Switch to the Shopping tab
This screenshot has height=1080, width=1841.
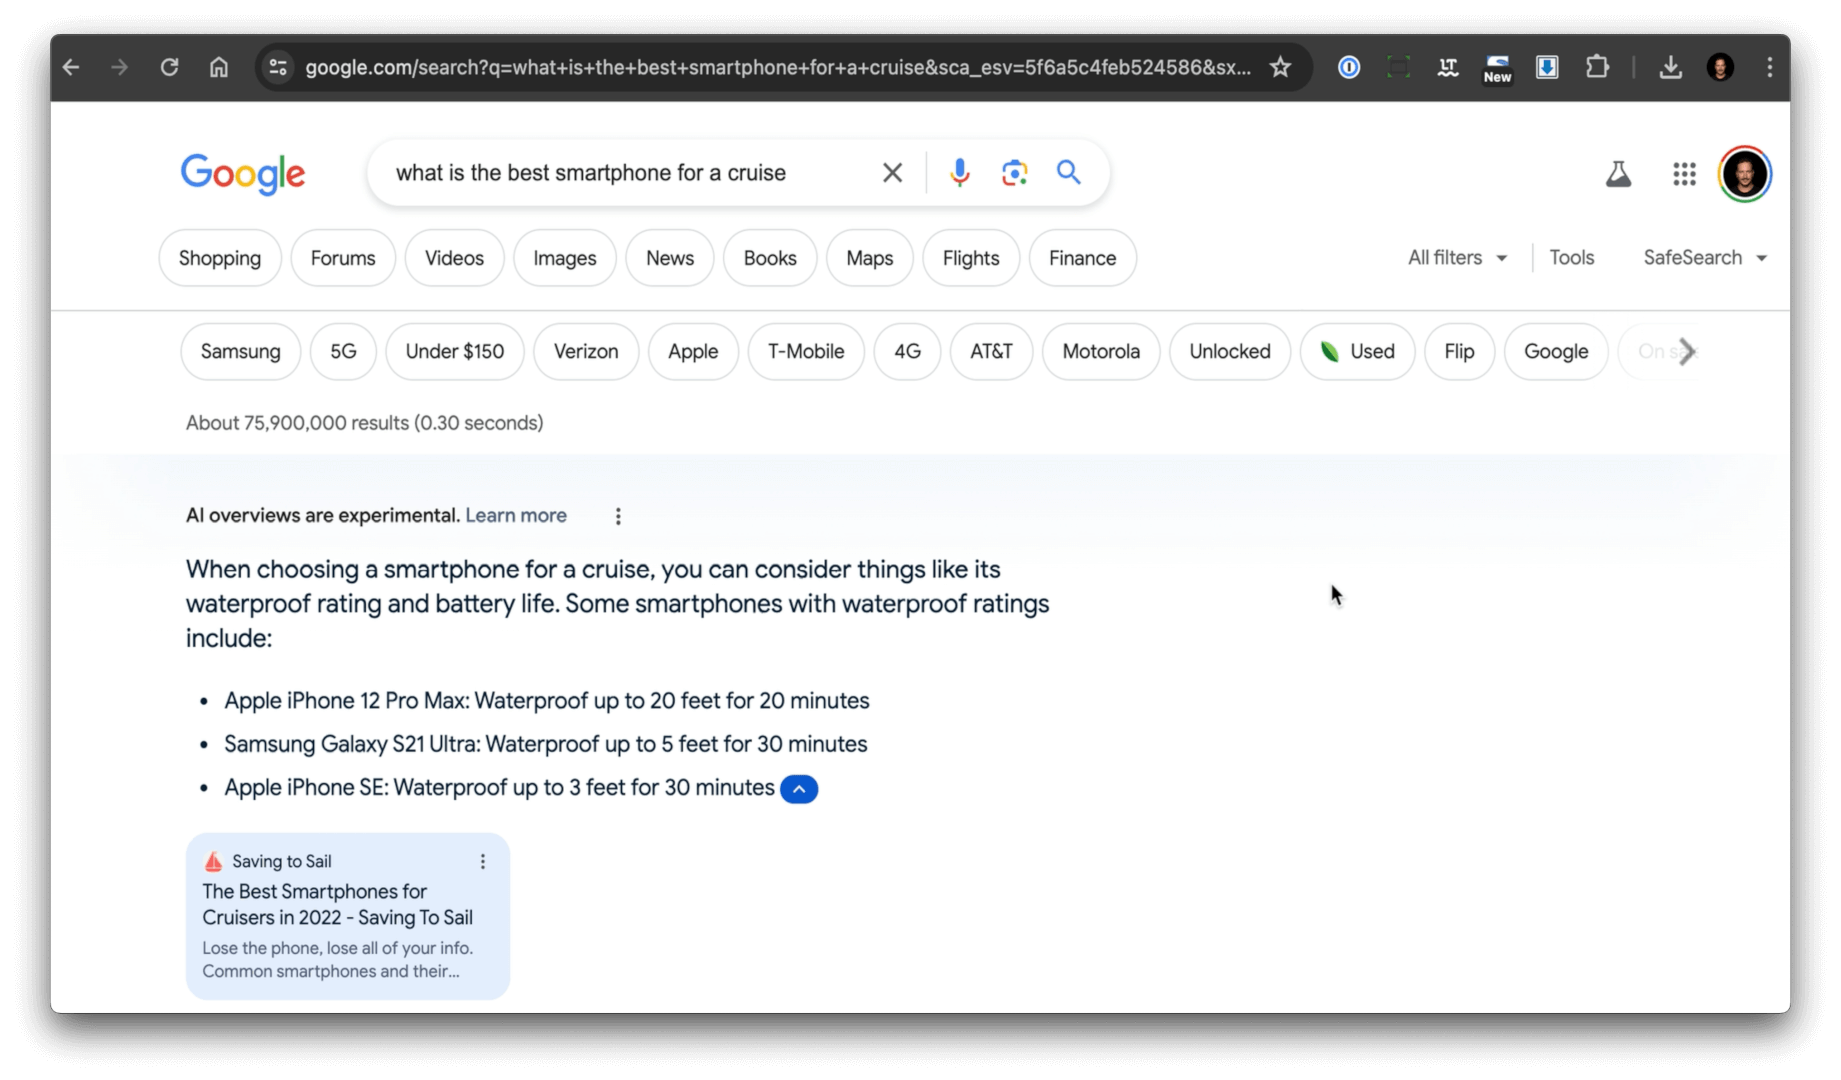tap(220, 258)
